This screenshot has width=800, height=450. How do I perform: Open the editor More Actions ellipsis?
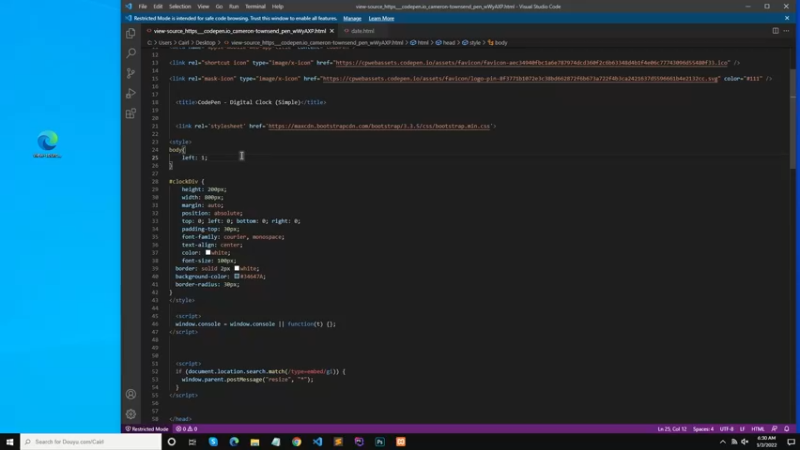coord(786,31)
